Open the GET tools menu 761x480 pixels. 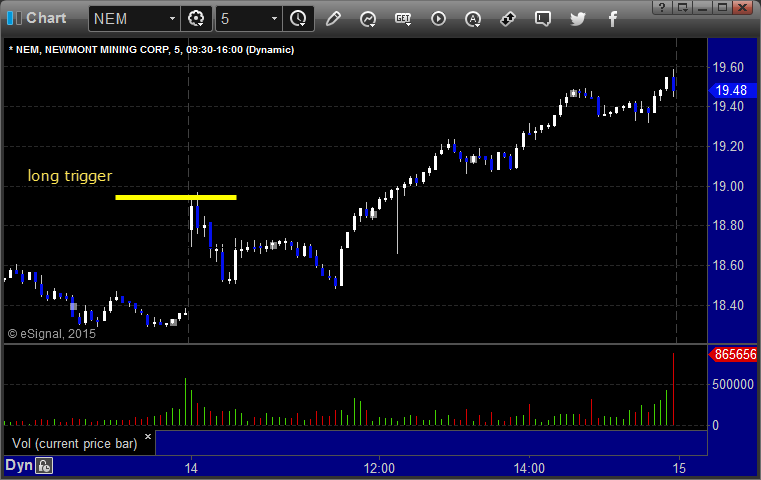point(403,19)
